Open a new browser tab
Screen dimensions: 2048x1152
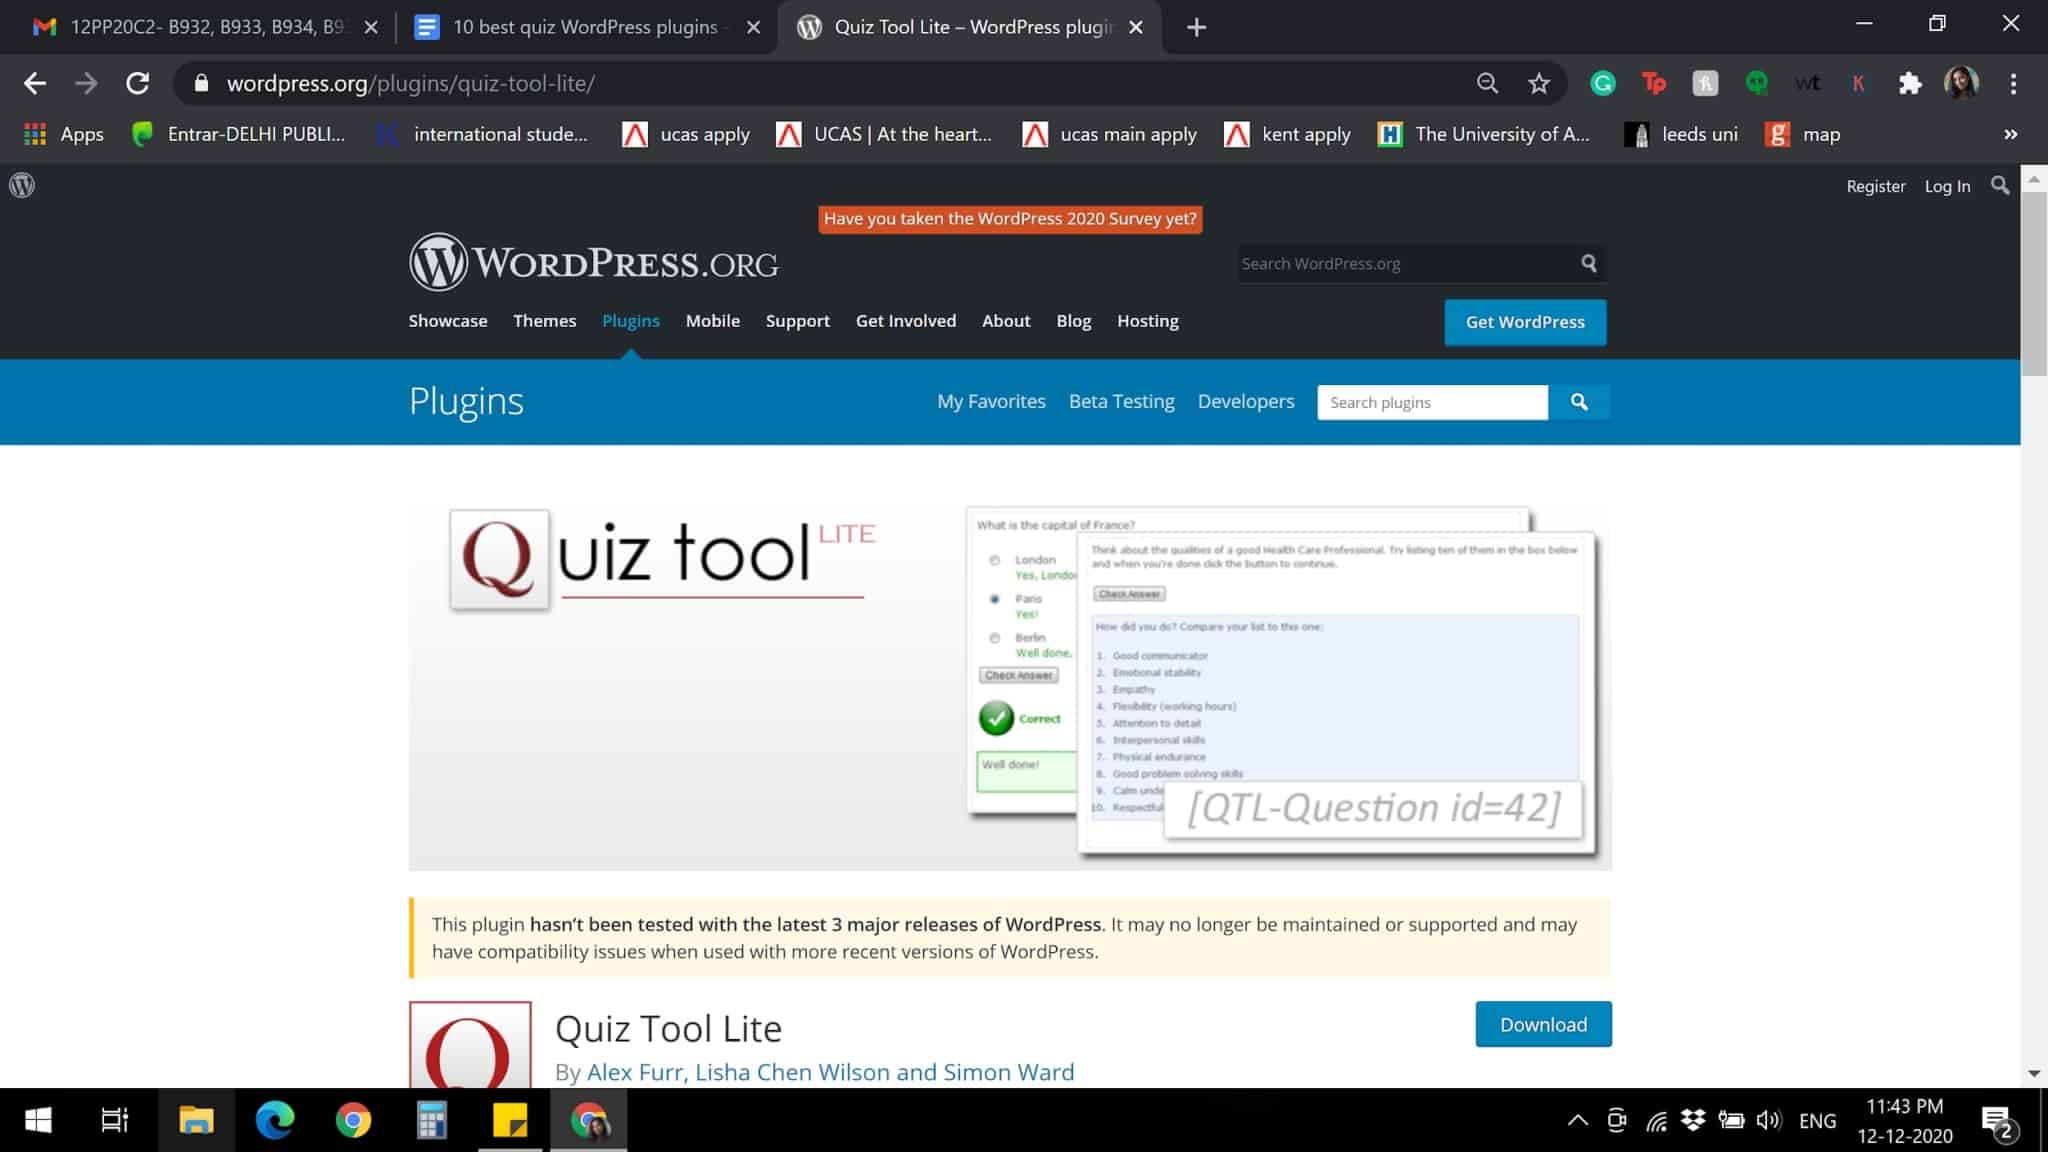[x=1196, y=27]
